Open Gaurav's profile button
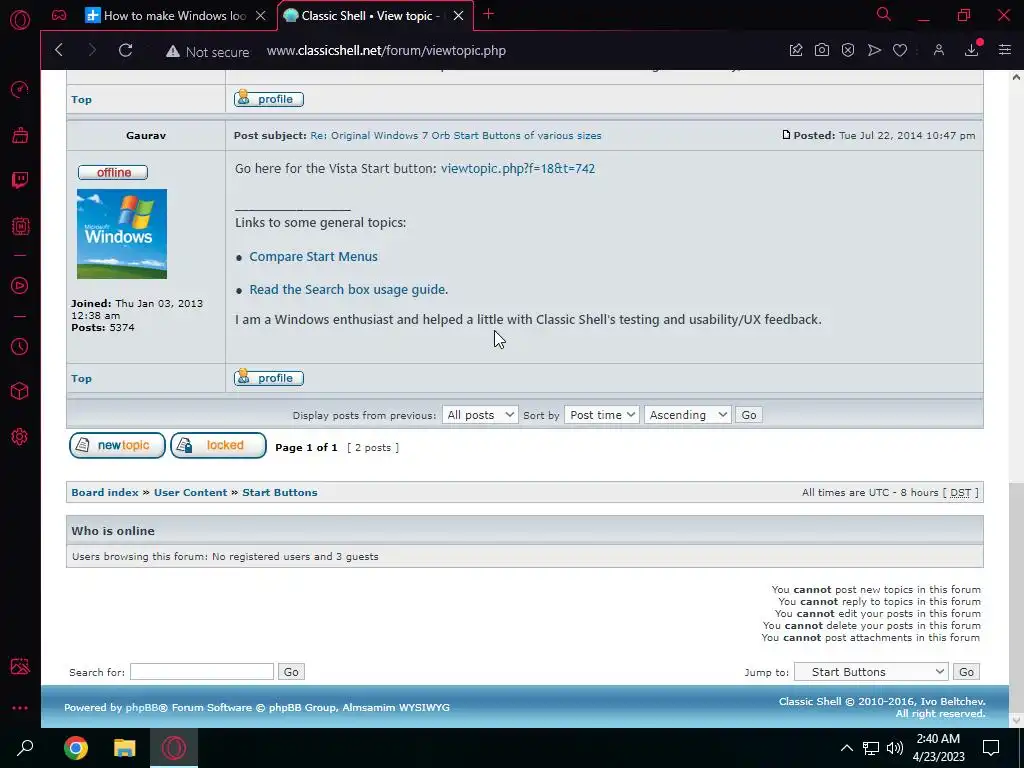 (x=269, y=378)
